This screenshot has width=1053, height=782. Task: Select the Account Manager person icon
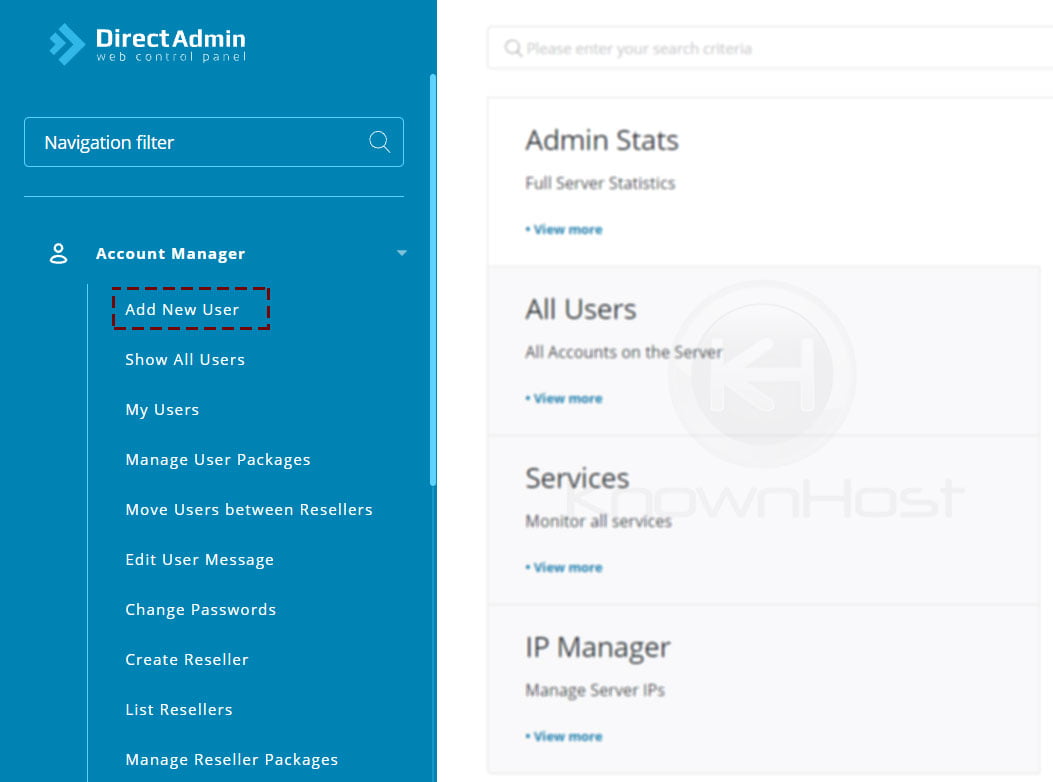(x=59, y=253)
